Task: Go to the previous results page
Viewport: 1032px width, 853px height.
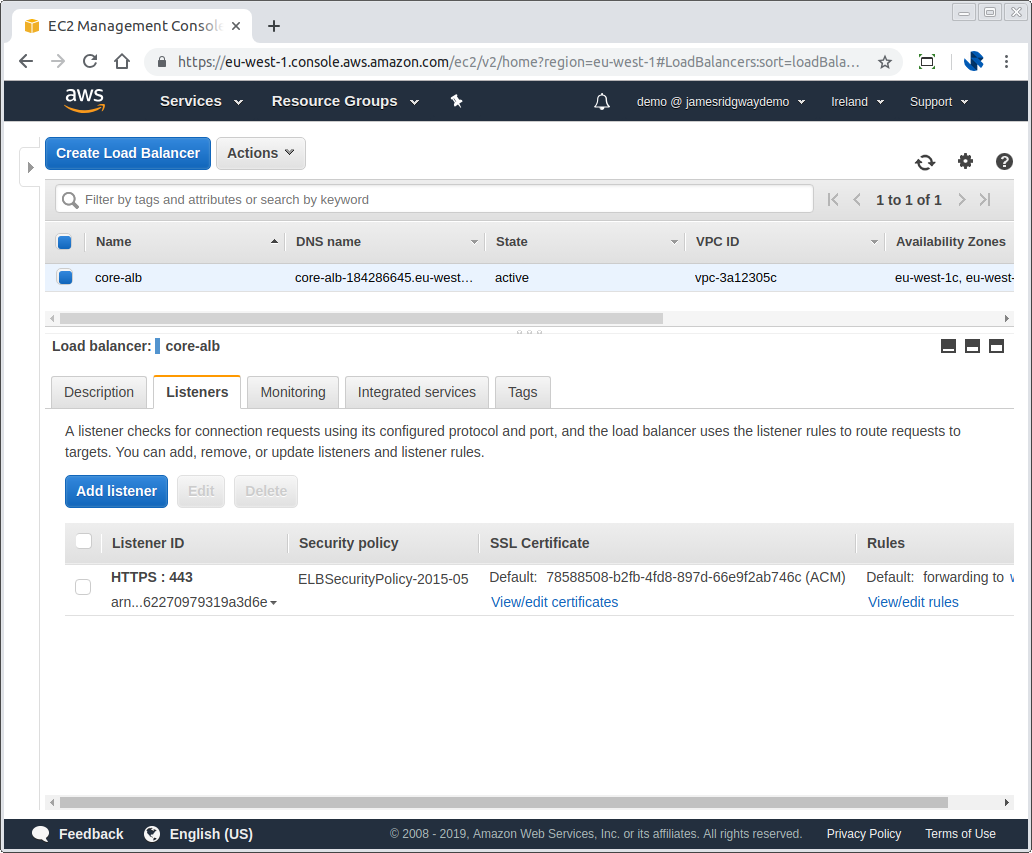Action: pos(857,199)
